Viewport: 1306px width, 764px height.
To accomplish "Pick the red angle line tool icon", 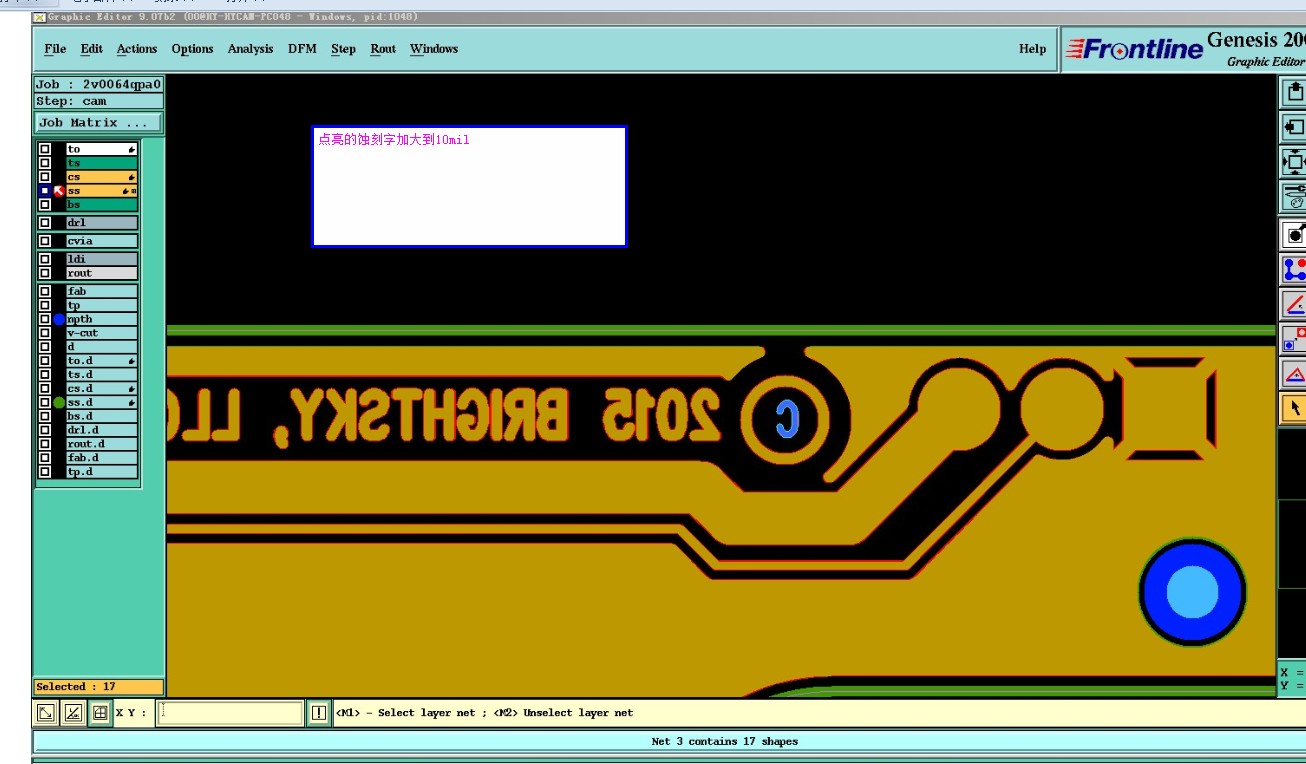I will pyautogui.click(x=1294, y=304).
